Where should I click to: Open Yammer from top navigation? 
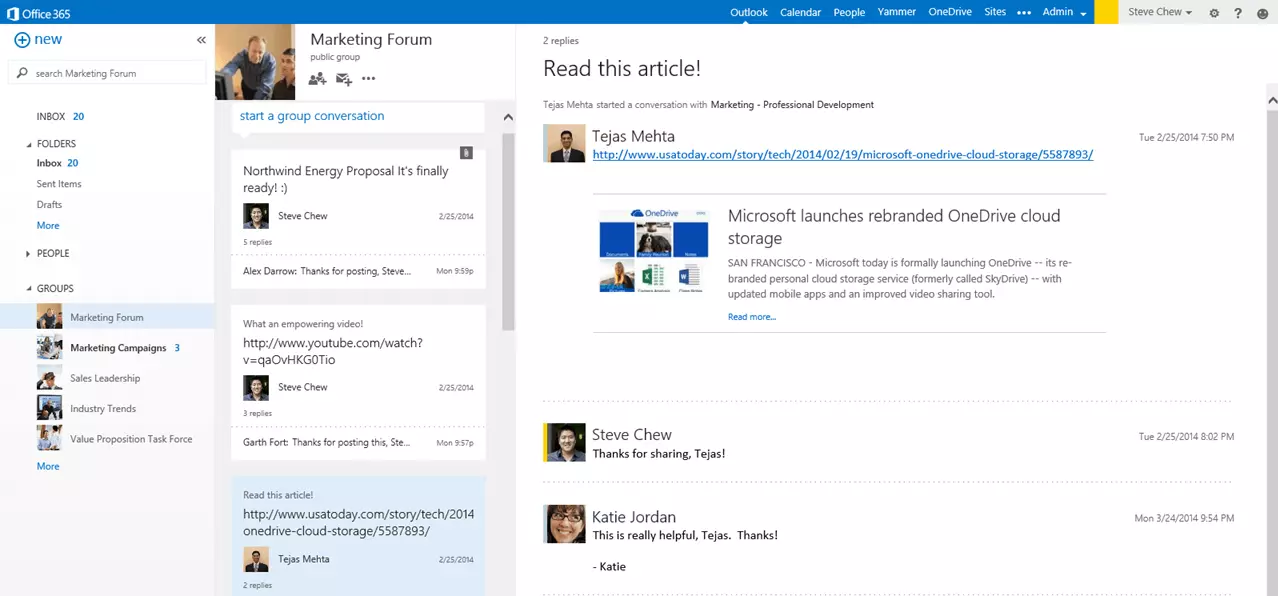tap(897, 12)
